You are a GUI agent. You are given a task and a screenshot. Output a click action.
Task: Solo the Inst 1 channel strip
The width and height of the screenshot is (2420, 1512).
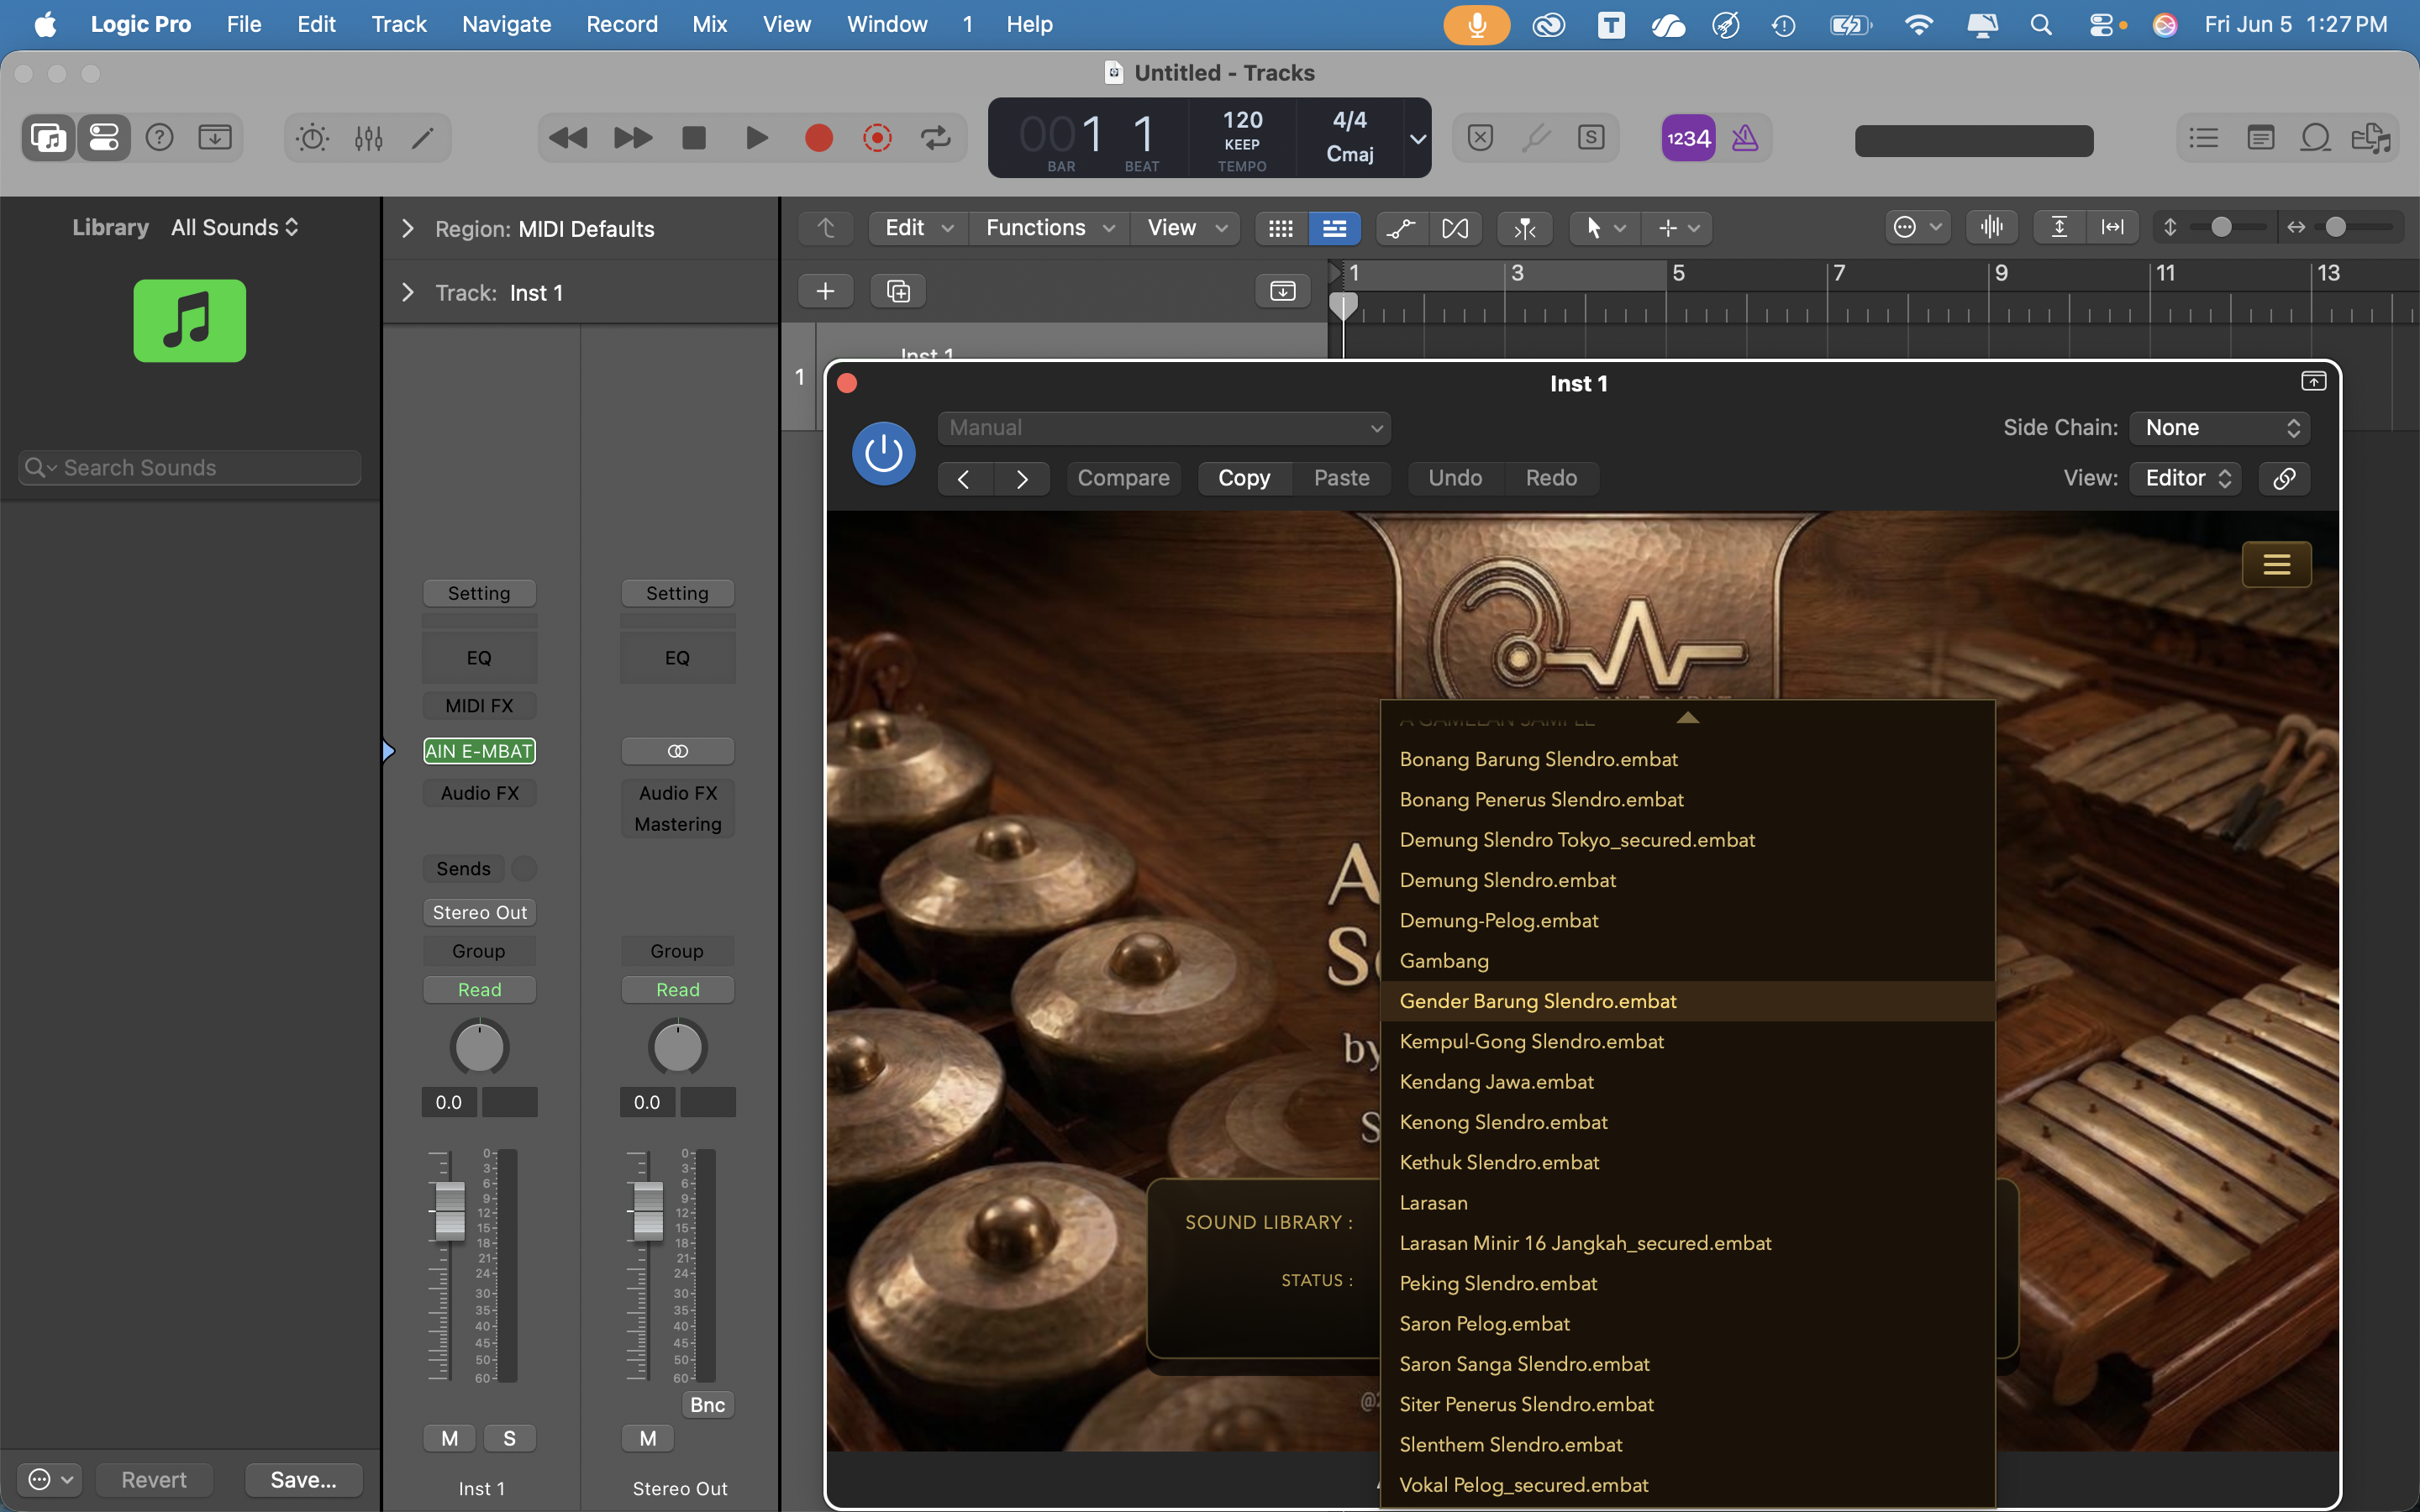(x=510, y=1438)
